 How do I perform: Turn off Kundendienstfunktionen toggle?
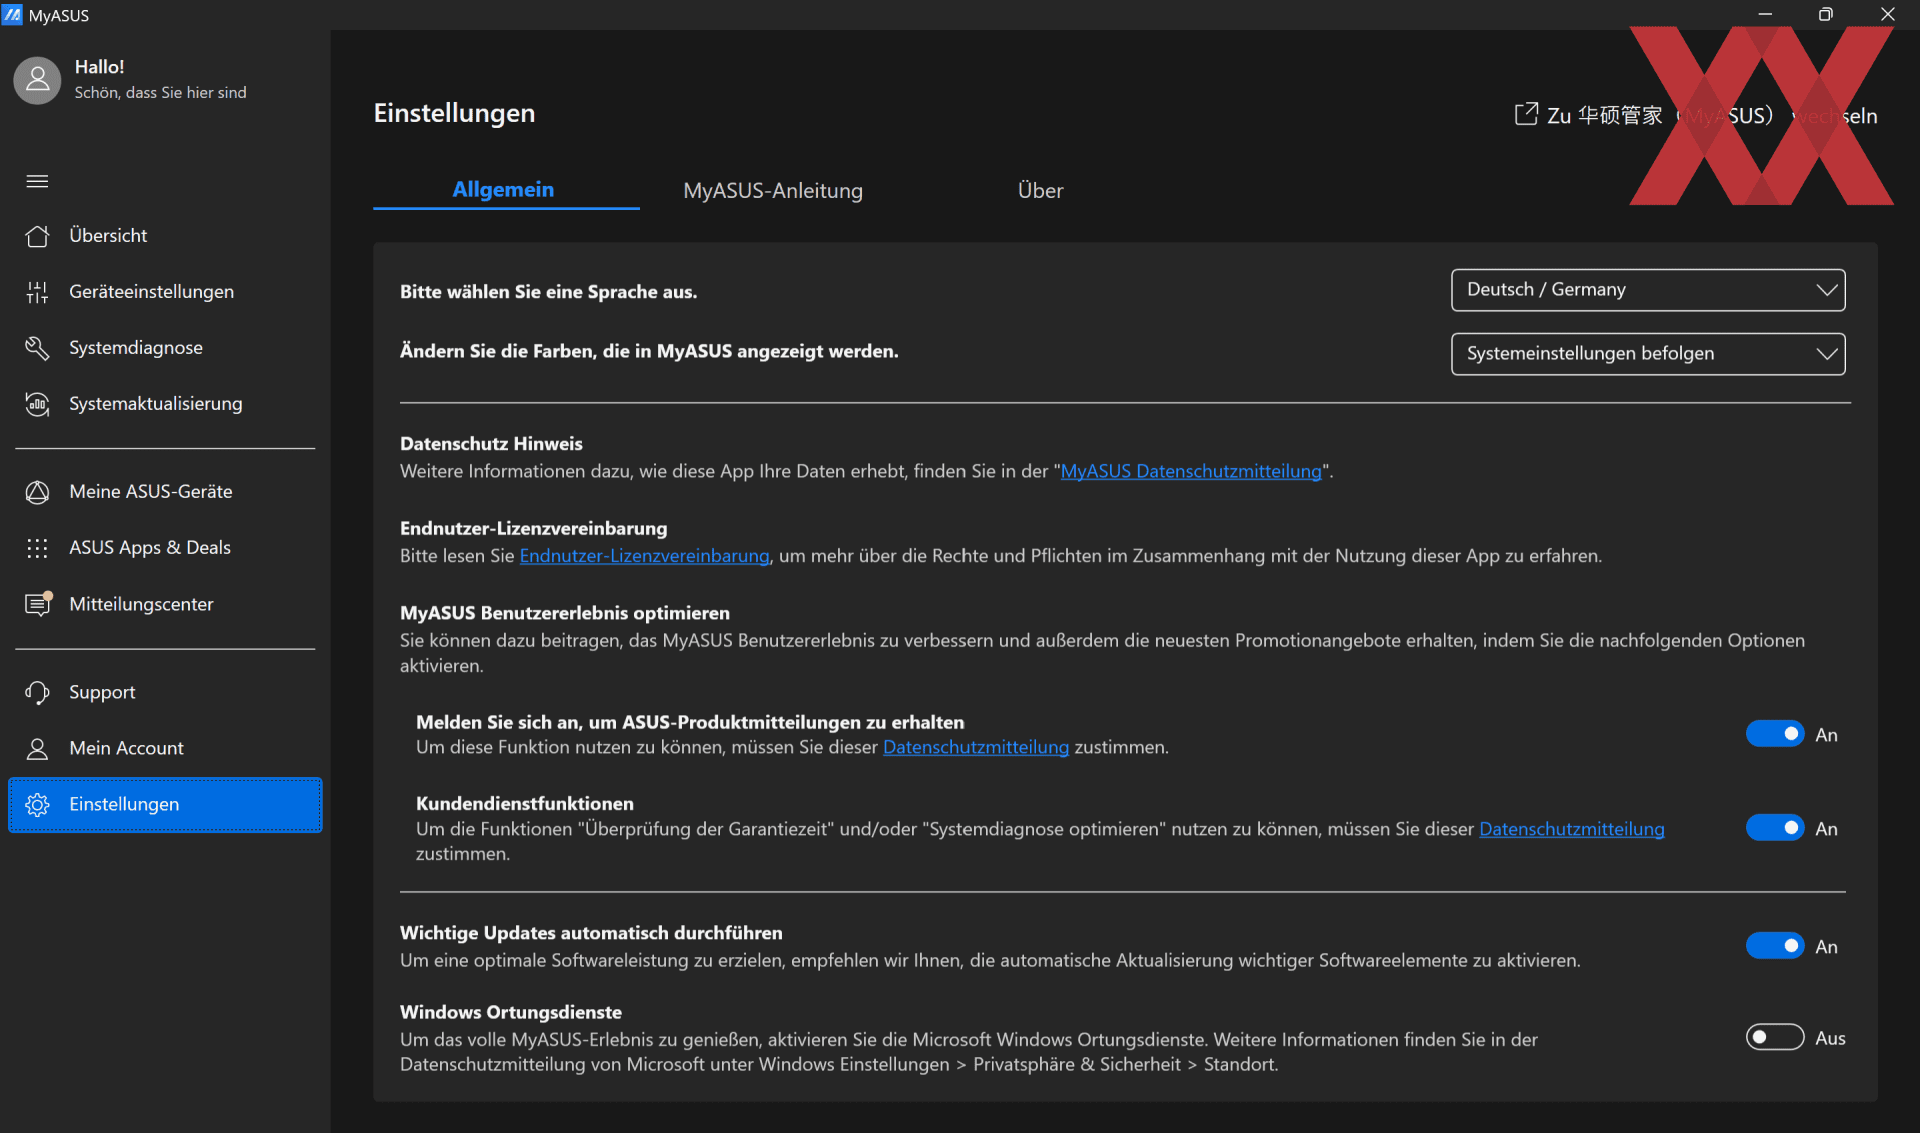1775,828
